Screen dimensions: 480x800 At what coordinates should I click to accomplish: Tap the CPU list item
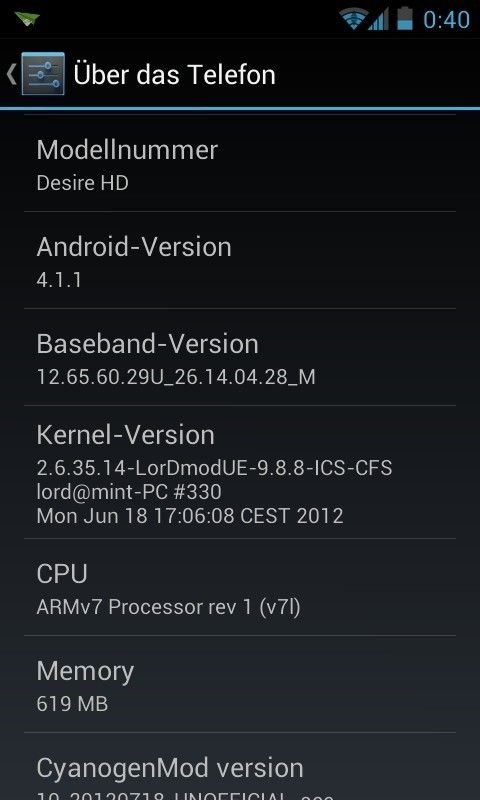coord(240,587)
